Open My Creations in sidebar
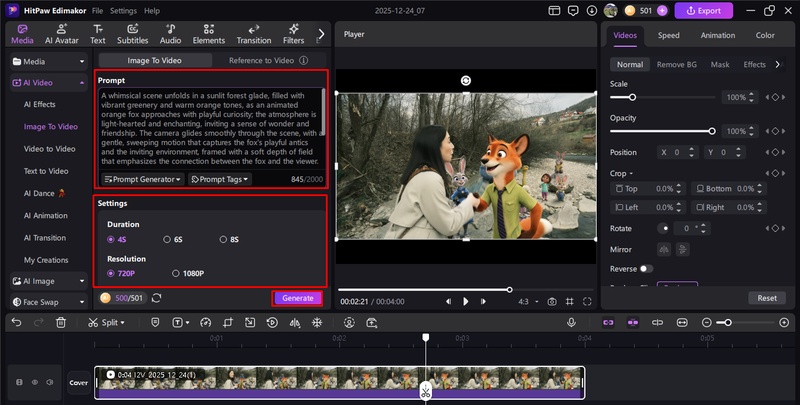 (x=46, y=260)
